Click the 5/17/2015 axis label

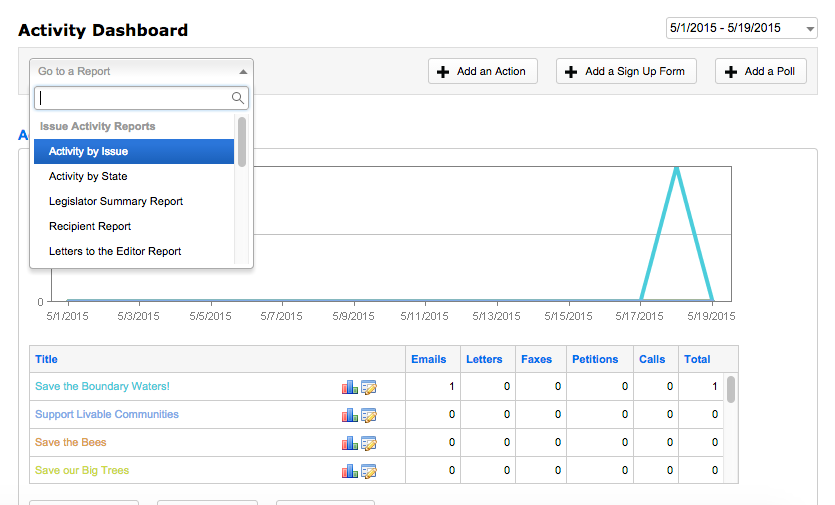pyautogui.click(x=640, y=316)
